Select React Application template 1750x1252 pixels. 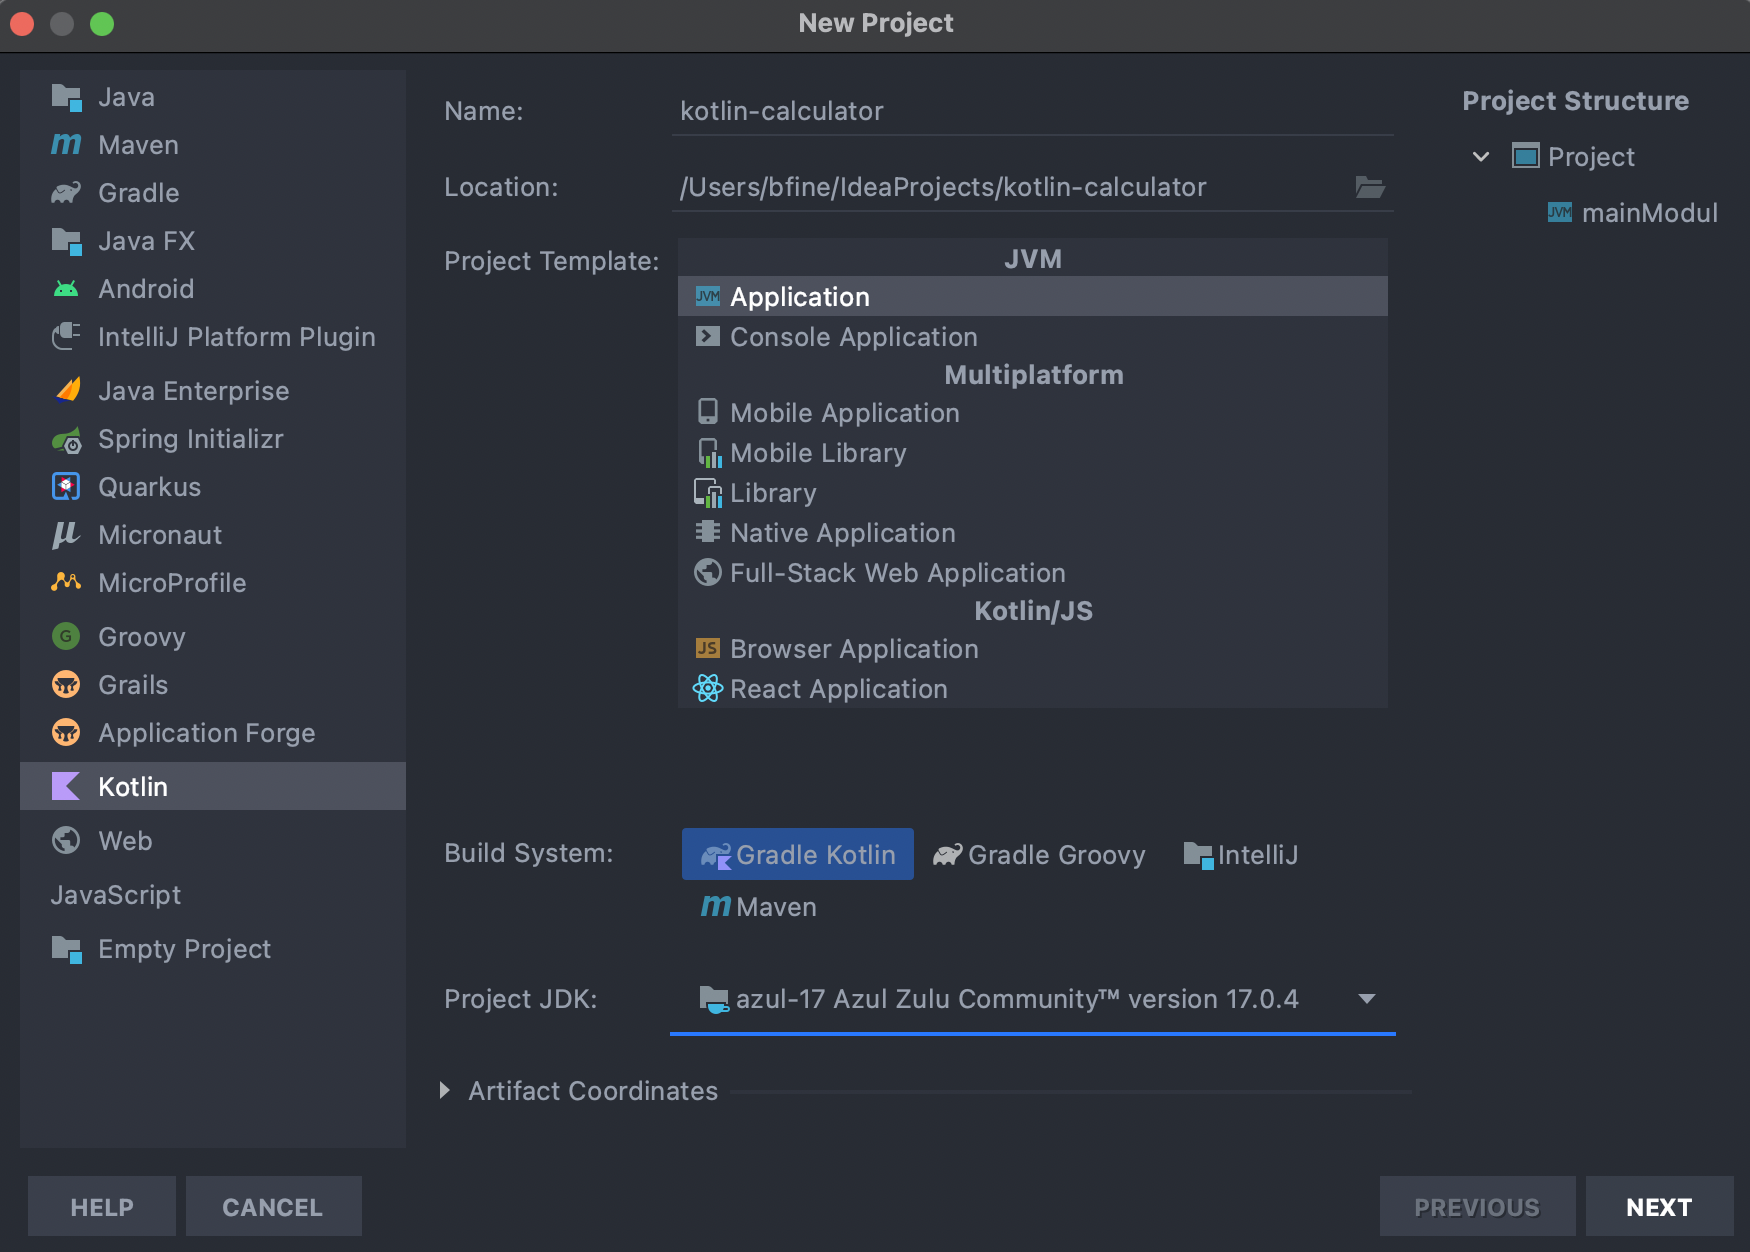click(x=1033, y=689)
